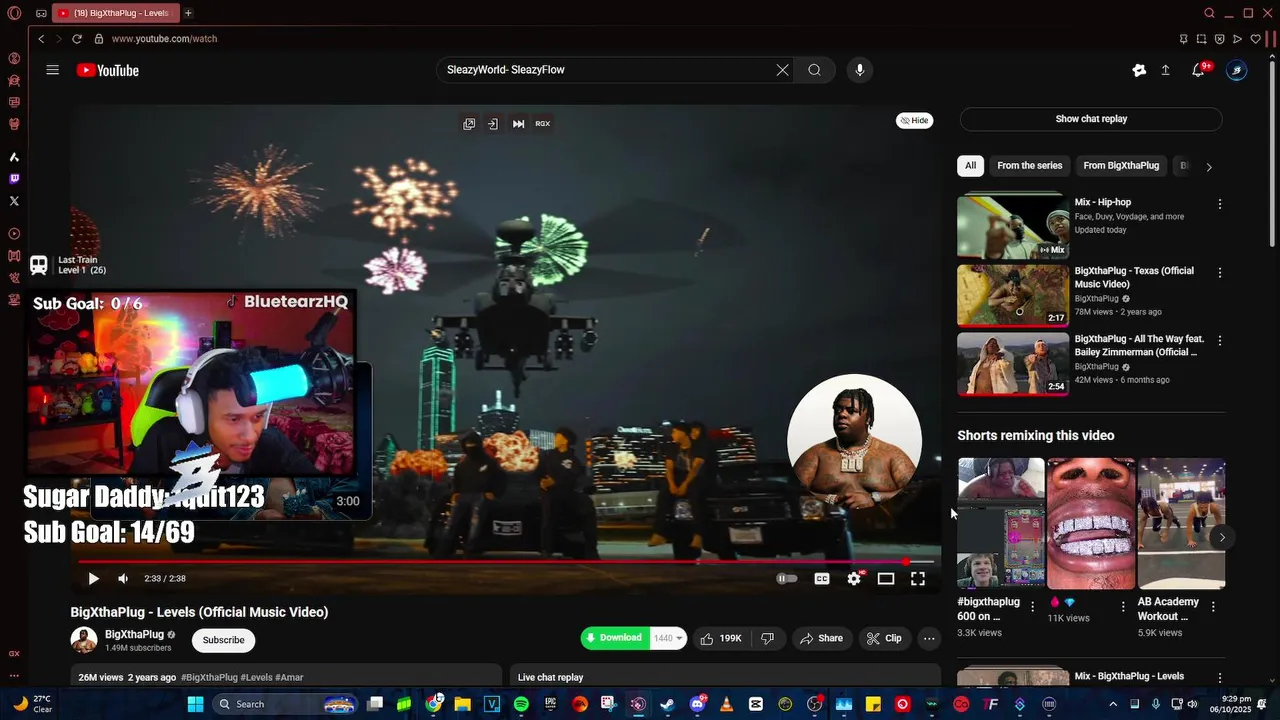Seek on the red video progress bar

507,562
